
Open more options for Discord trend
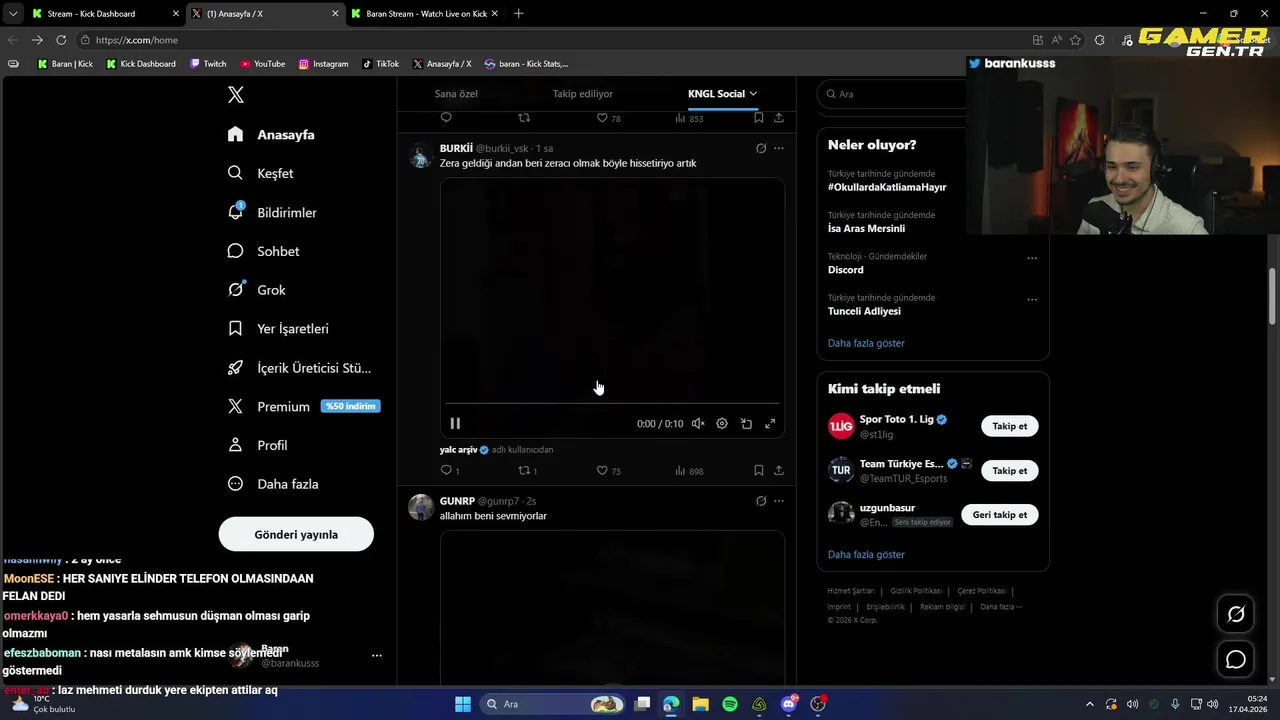click(x=1032, y=258)
